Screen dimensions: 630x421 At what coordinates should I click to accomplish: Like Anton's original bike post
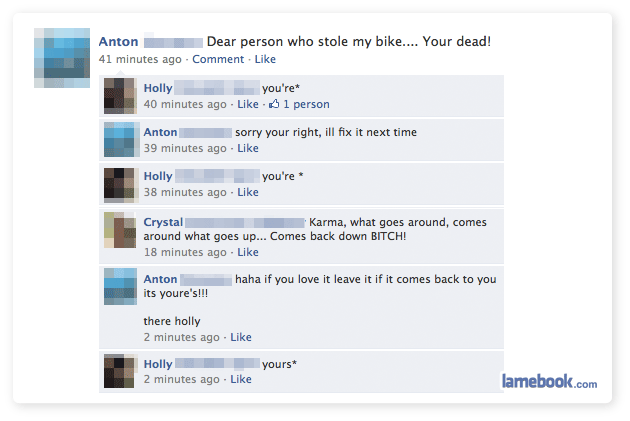pyautogui.click(x=265, y=59)
